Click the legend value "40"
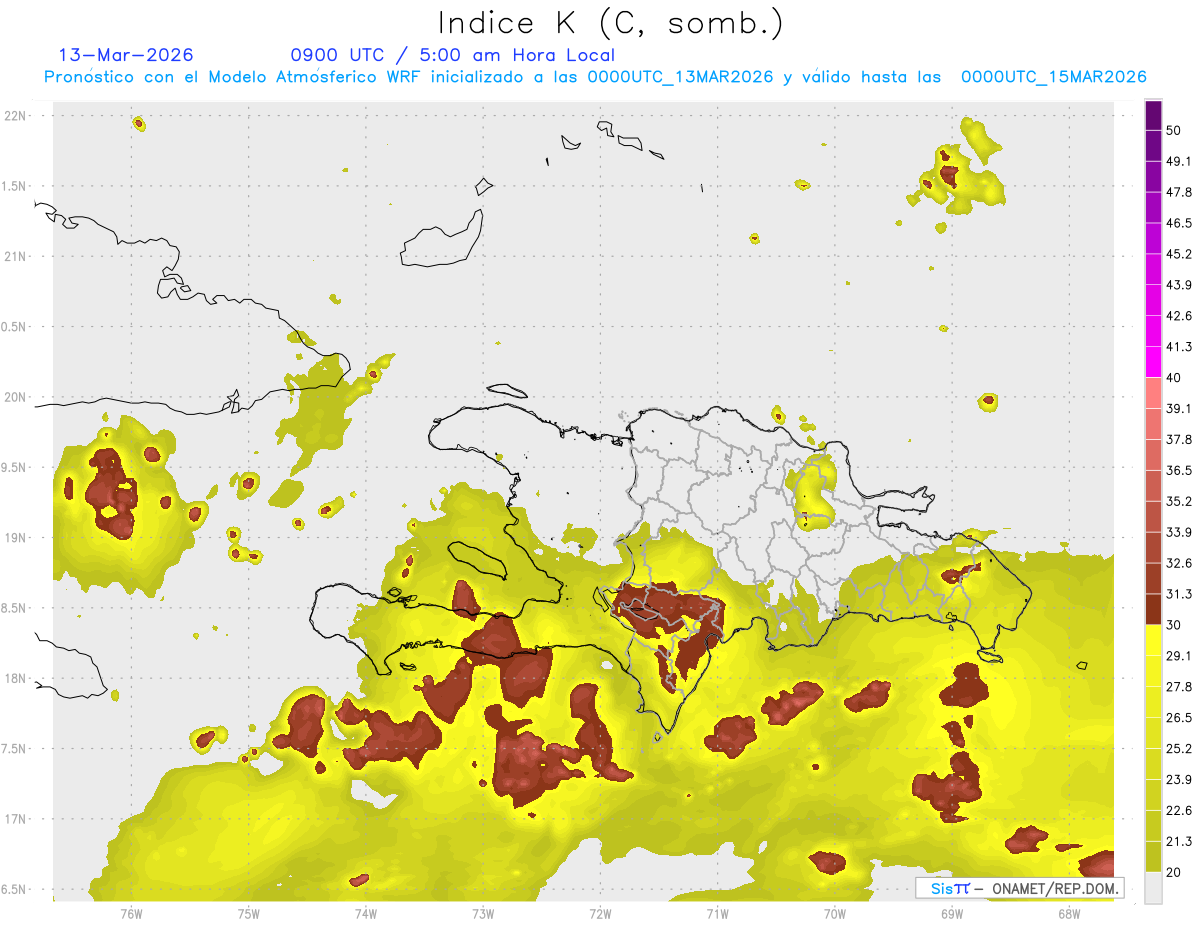This screenshot has height=927, width=1200. pyautogui.click(x=1175, y=378)
